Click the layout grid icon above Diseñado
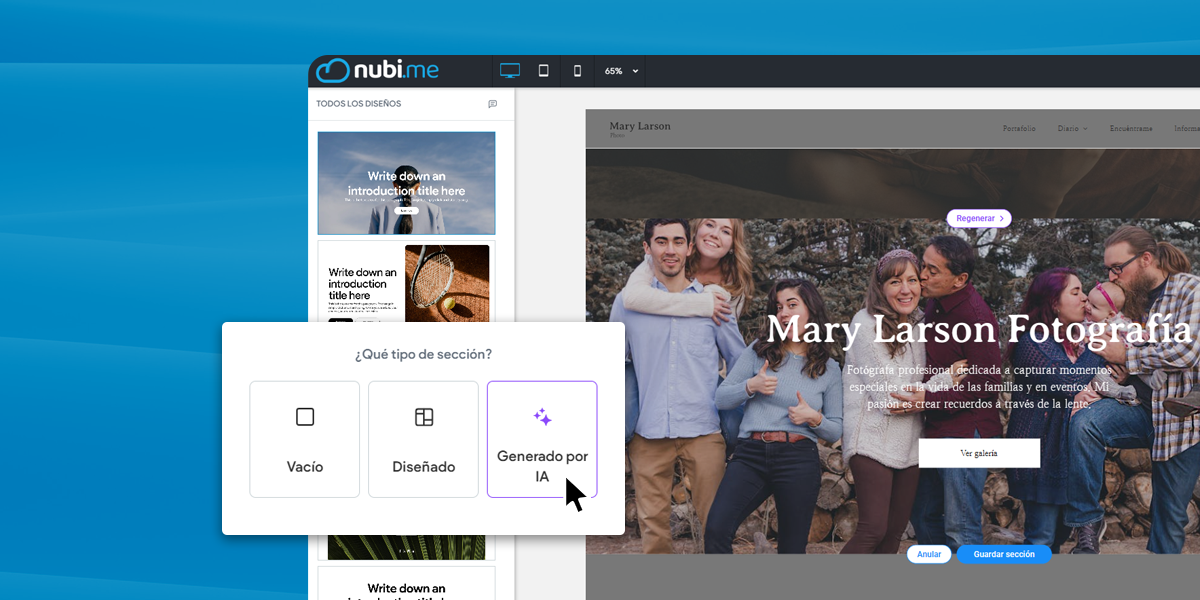Screen dimensions: 1200x600 (424, 417)
